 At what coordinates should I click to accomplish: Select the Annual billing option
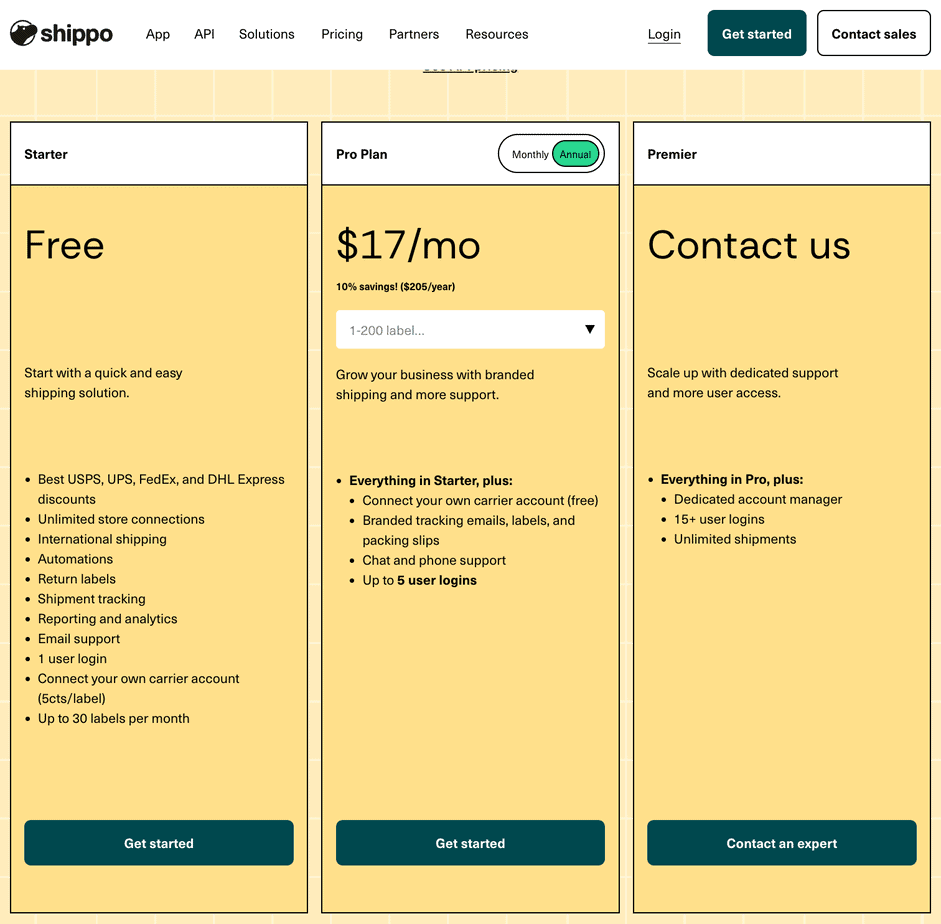(576, 155)
